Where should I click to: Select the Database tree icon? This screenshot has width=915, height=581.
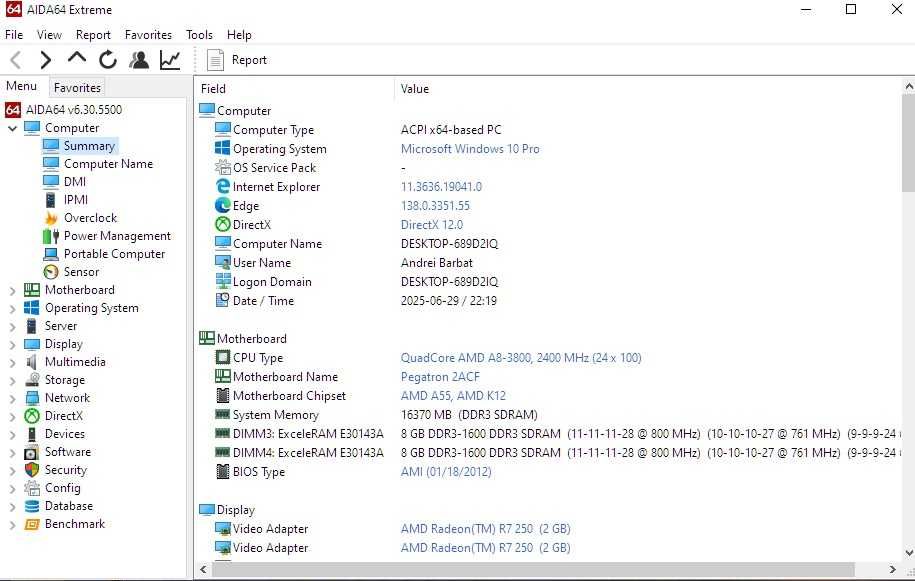[32, 506]
